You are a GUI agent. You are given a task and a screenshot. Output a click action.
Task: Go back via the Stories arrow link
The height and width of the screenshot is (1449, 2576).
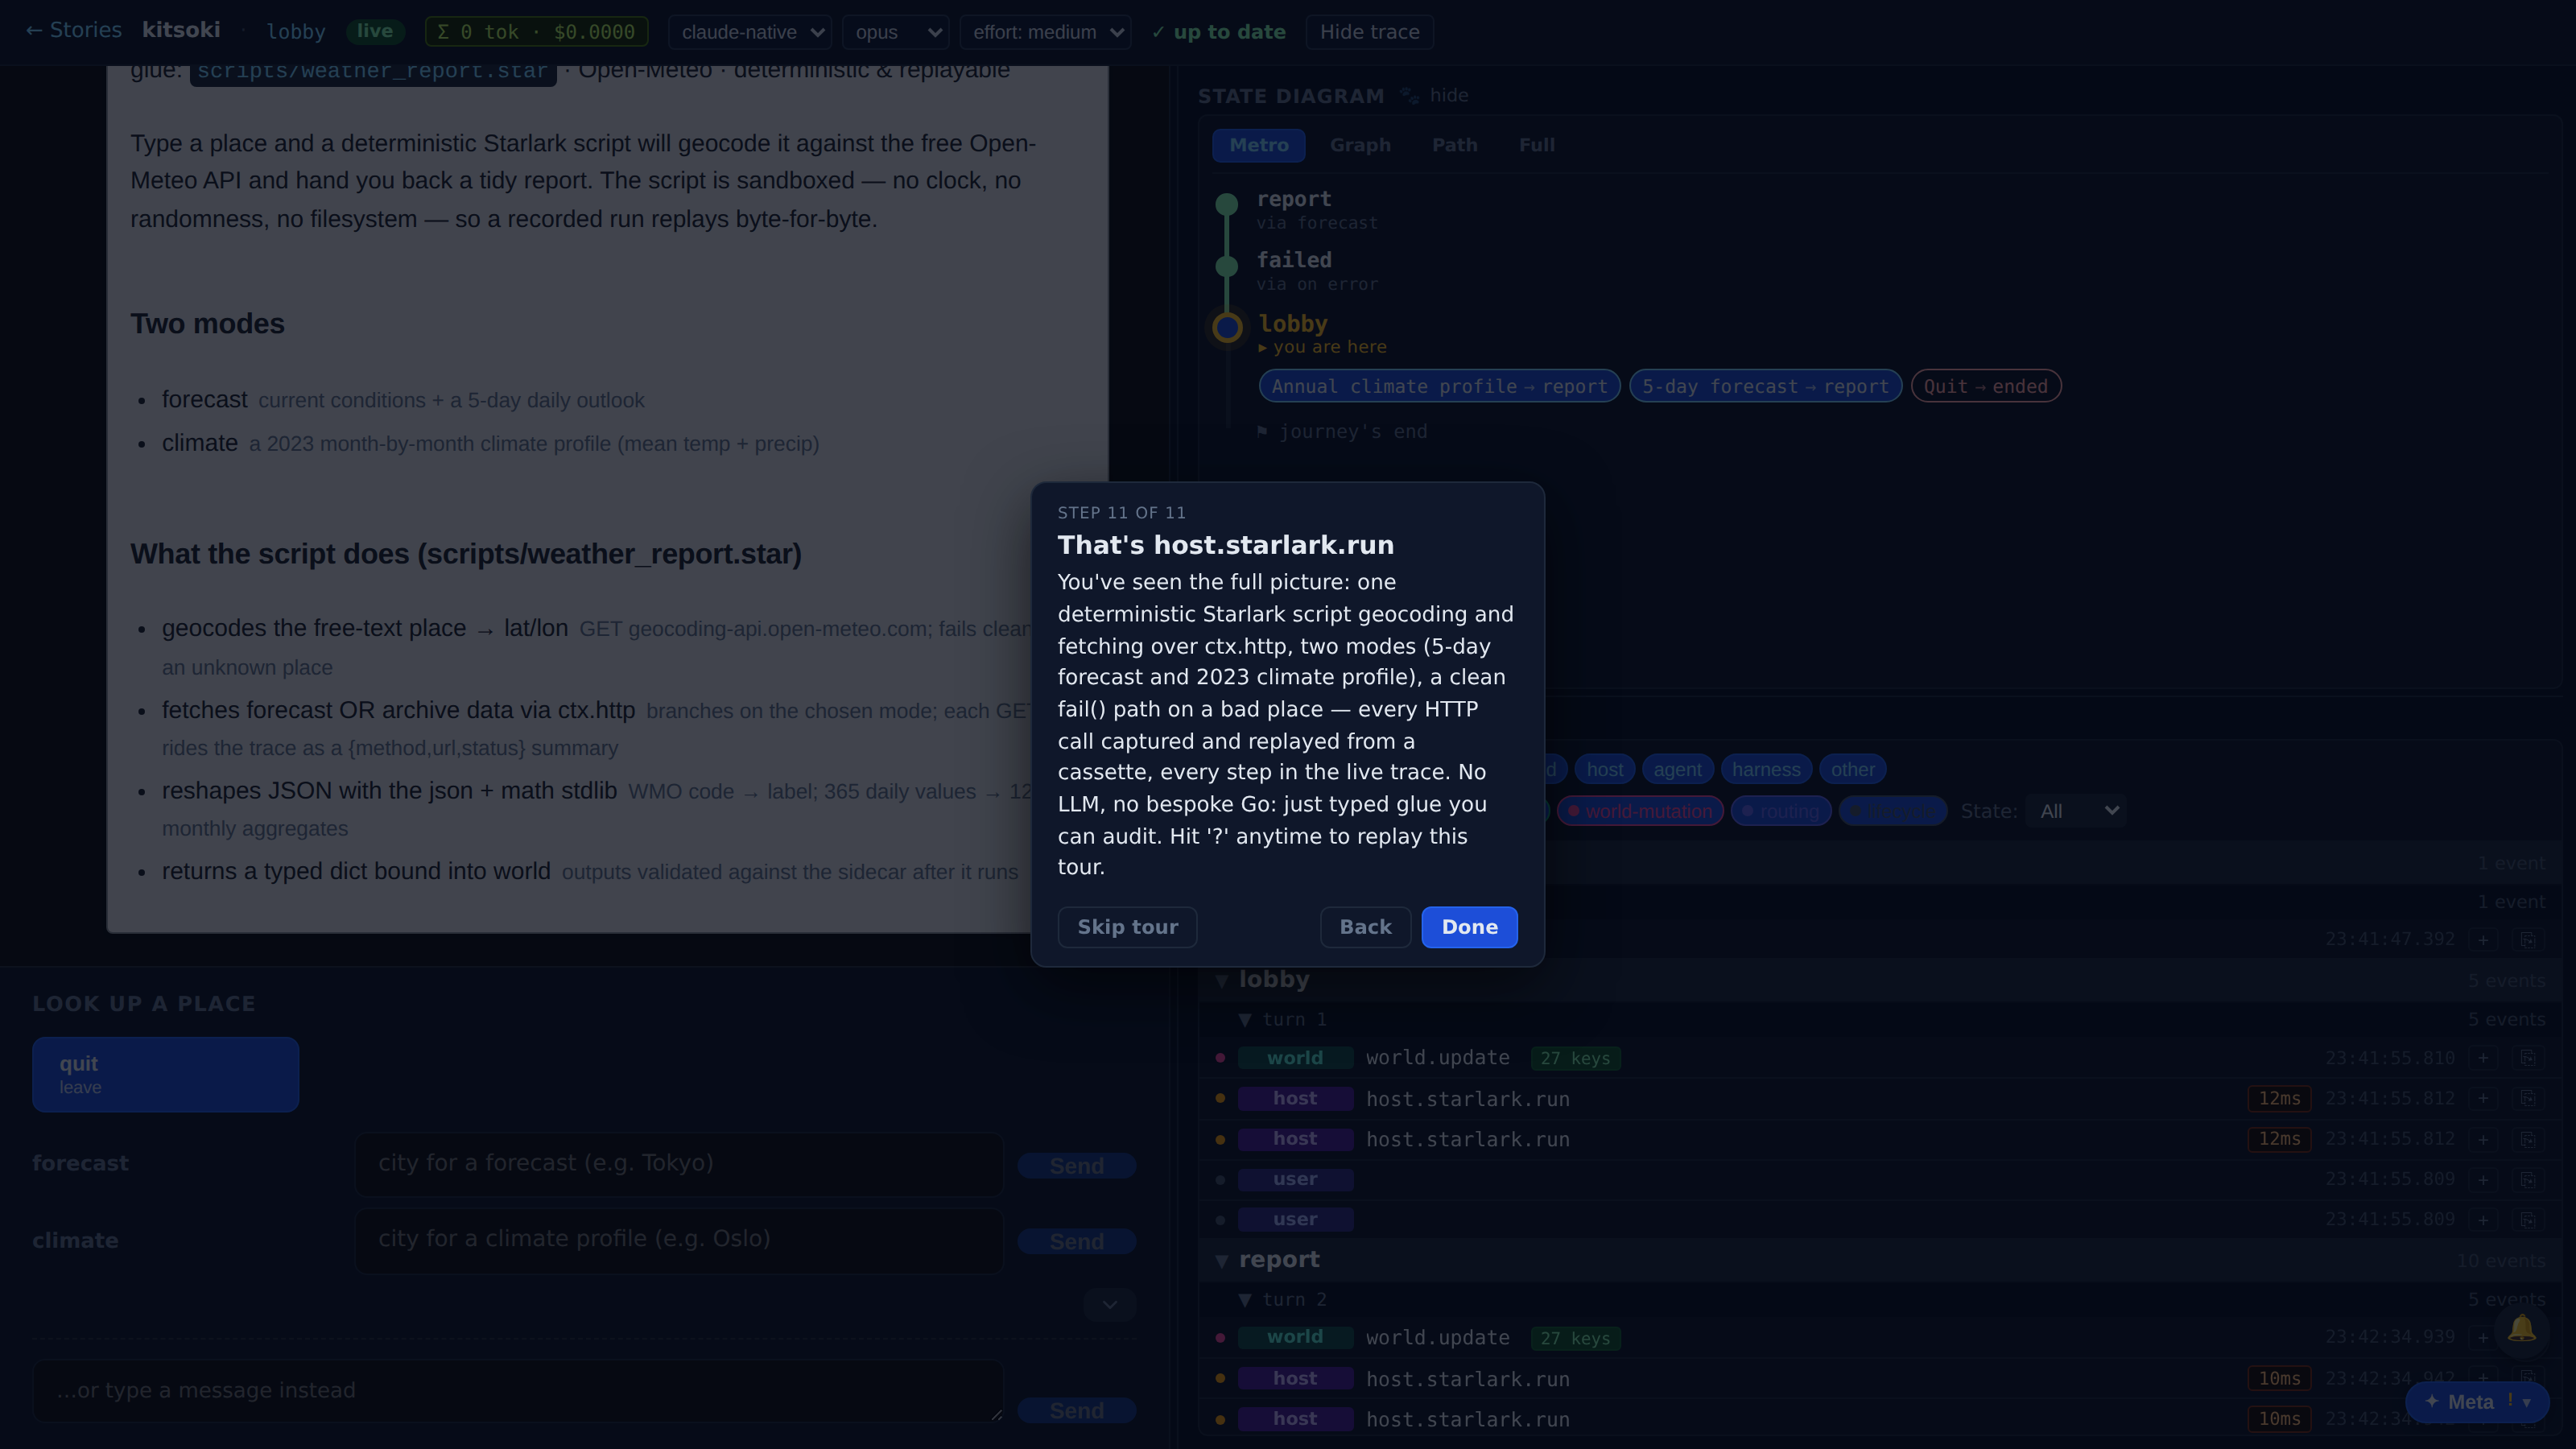pyautogui.click(x=73, y=31)
